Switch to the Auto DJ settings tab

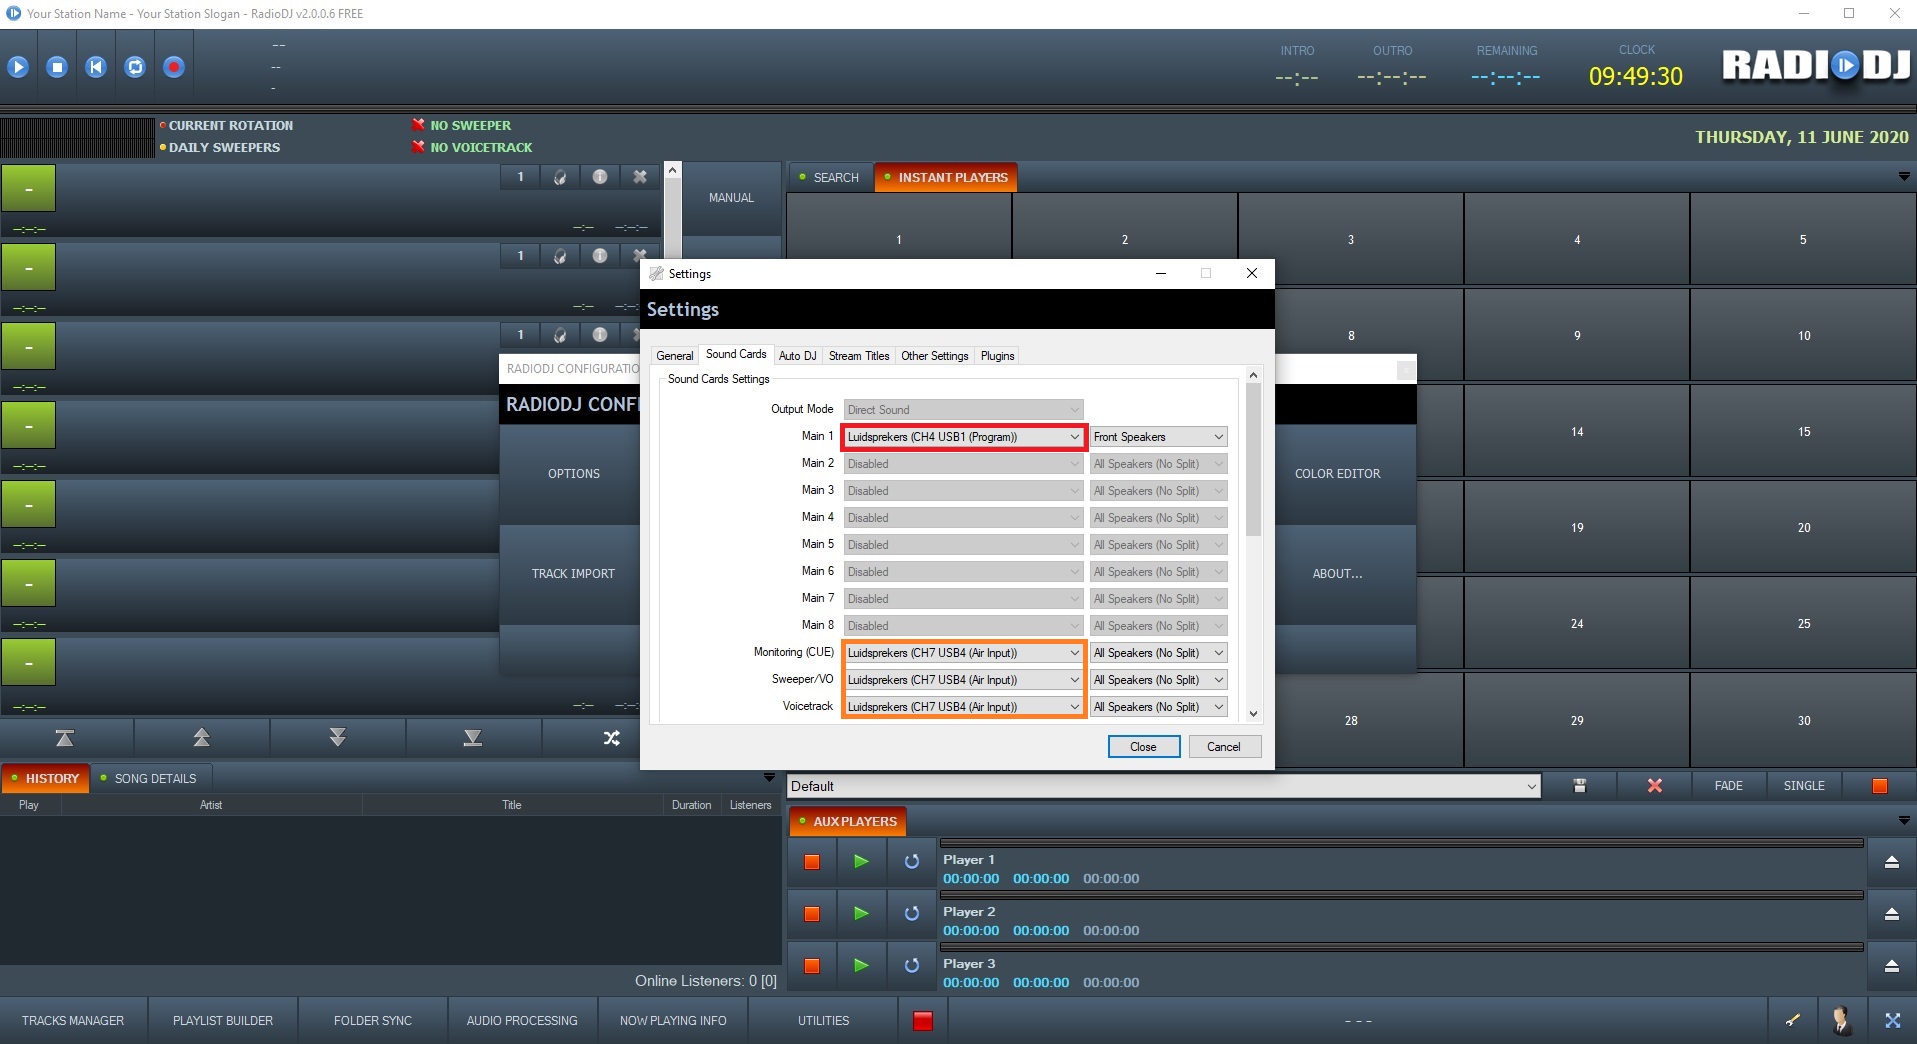coord(797,356)
